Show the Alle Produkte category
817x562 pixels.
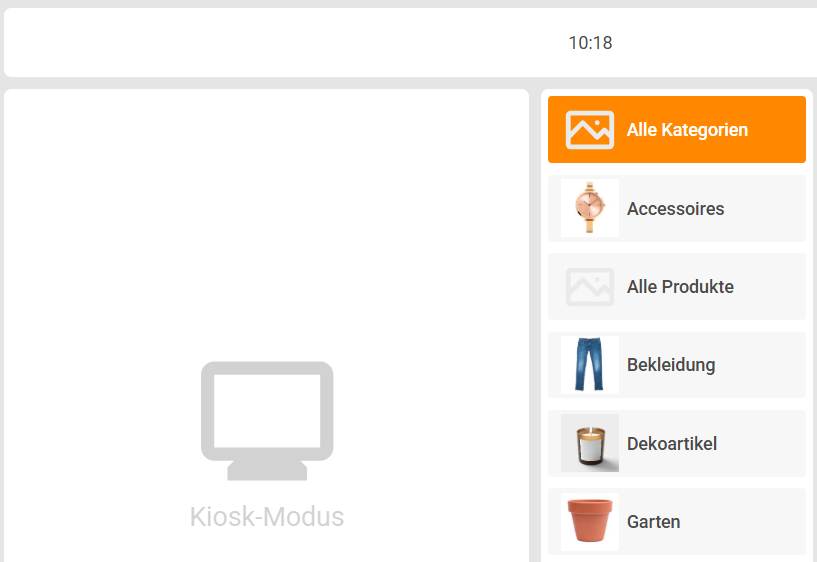click(677, 286)
